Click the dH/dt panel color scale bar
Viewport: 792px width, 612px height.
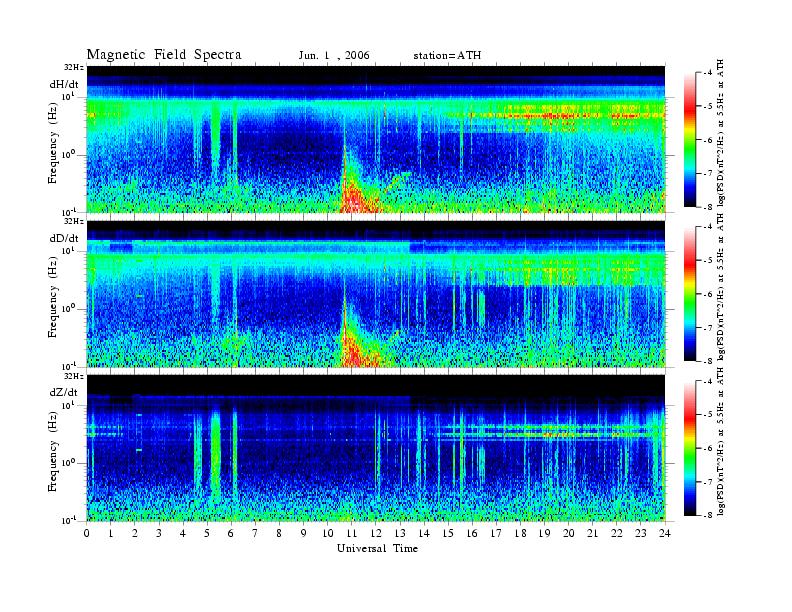(x=690, y=140)
